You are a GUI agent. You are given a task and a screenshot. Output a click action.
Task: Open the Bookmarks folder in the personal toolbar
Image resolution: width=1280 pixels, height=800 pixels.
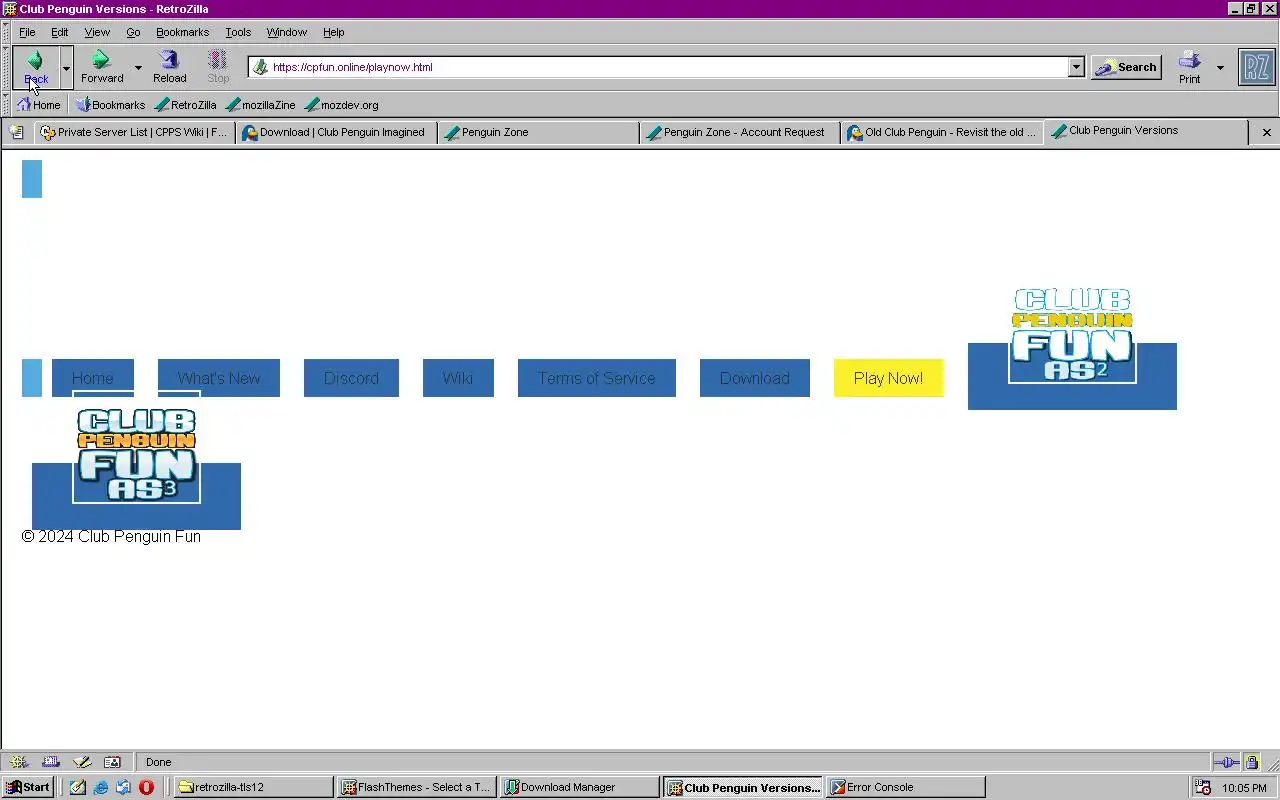[x=111, y=104]
